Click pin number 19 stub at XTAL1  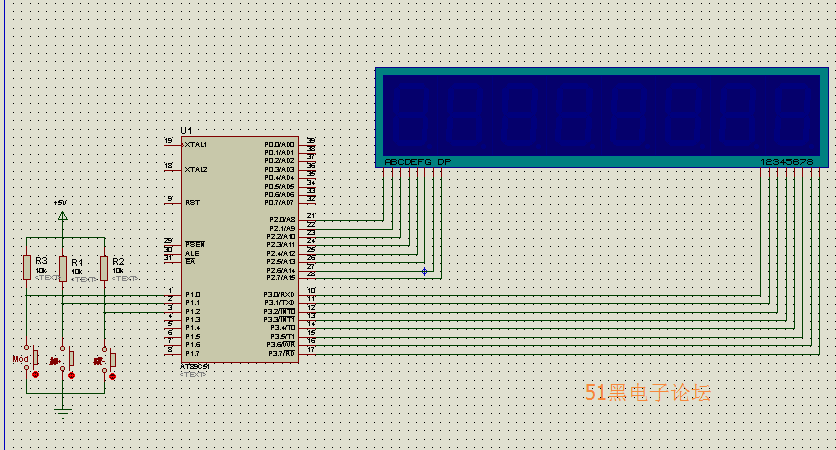pos(173,144)
